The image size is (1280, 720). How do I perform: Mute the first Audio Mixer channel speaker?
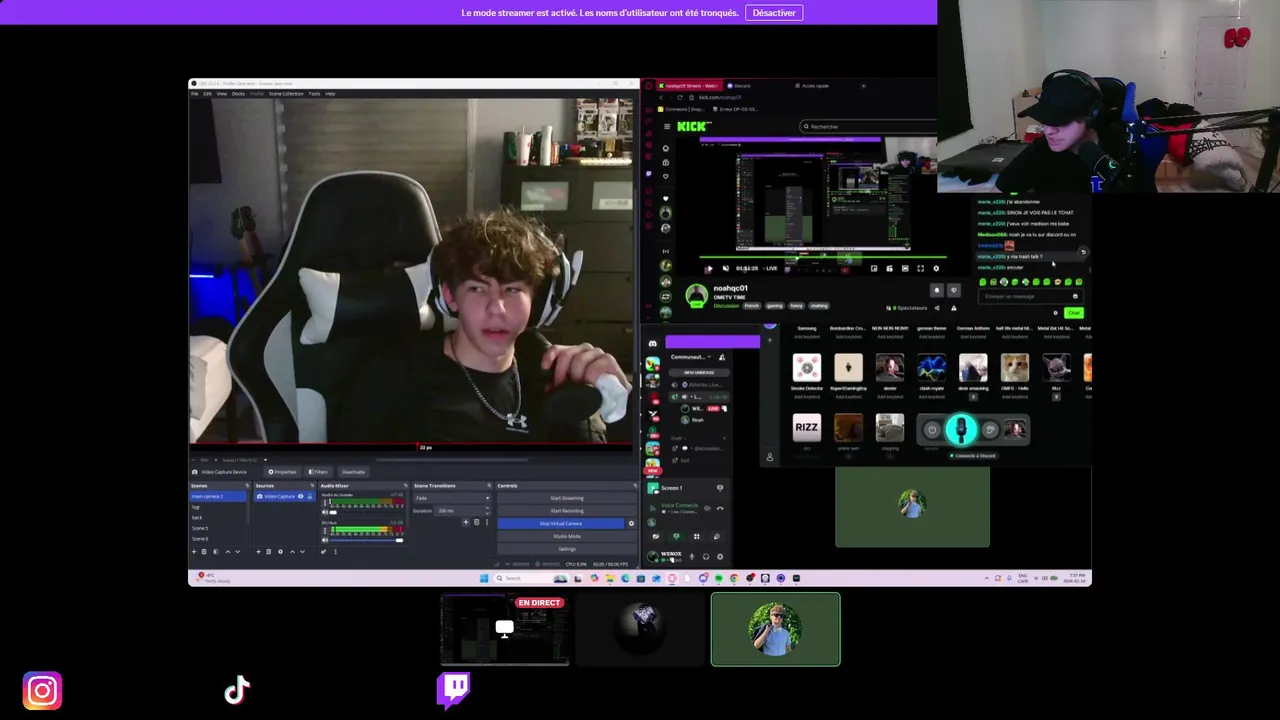(x=324, y=513)
